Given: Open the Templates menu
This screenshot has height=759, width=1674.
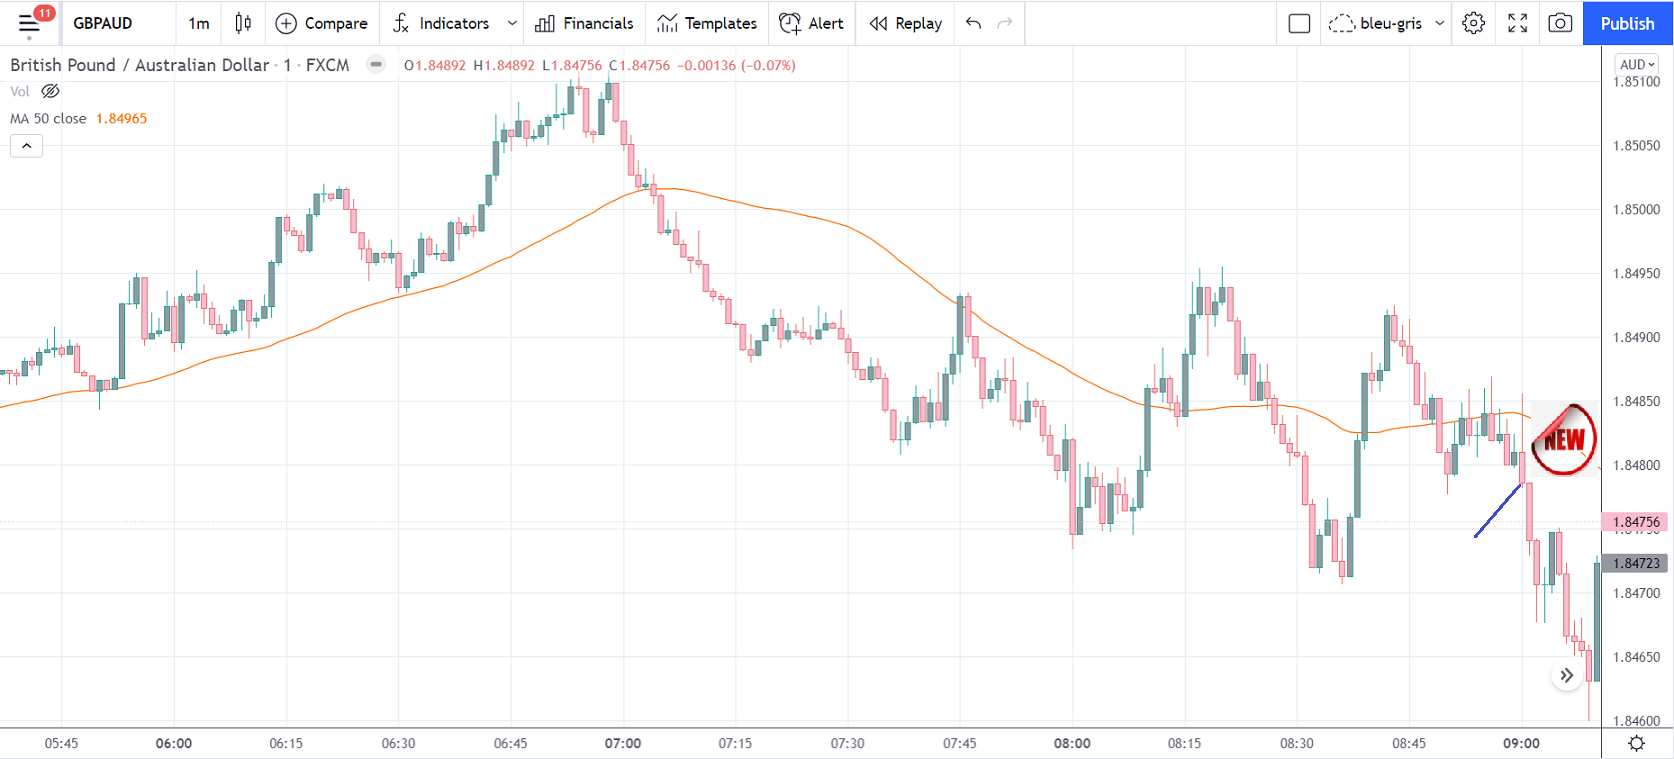Looking at the screenshot, I should (x=707, y=23).
